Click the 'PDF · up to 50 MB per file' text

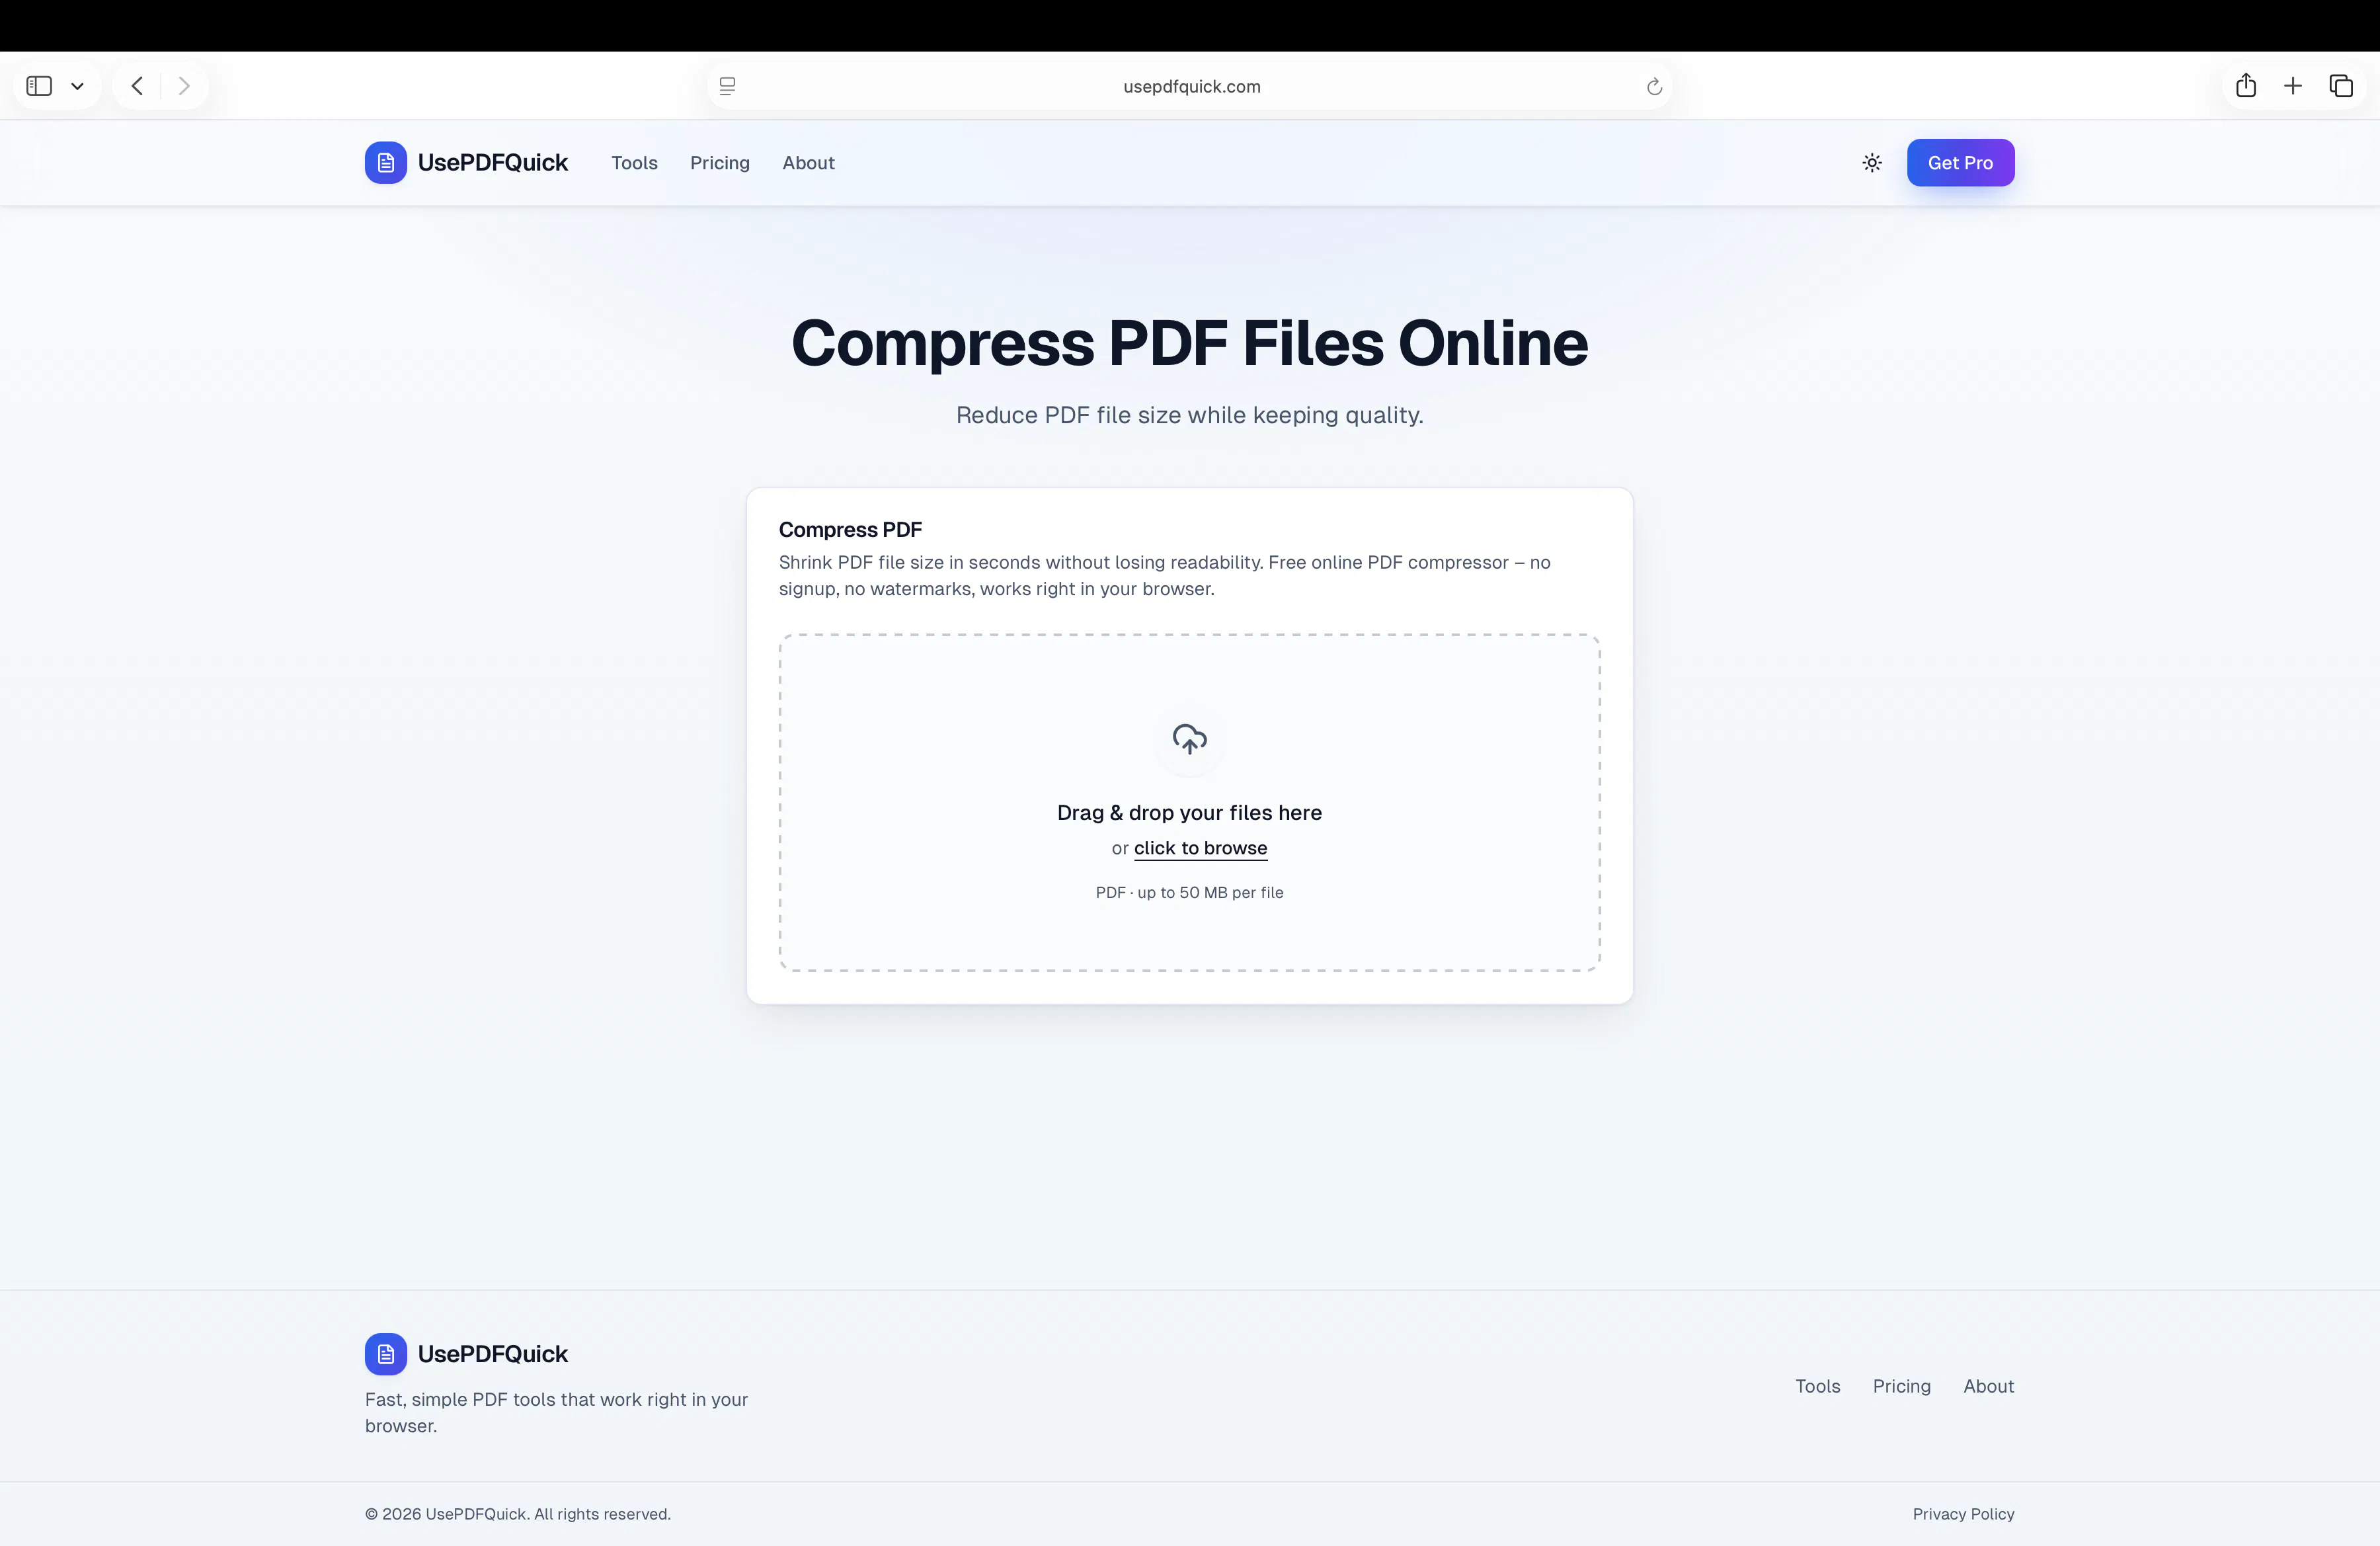[x=1190, y=893]
